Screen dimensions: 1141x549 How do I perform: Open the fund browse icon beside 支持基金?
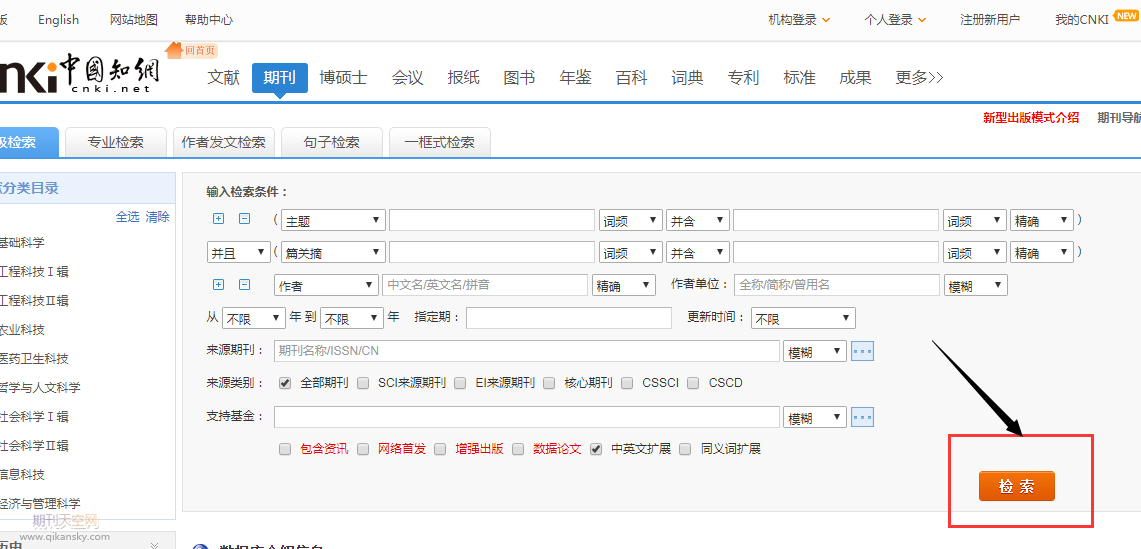[x=862, y=417]
